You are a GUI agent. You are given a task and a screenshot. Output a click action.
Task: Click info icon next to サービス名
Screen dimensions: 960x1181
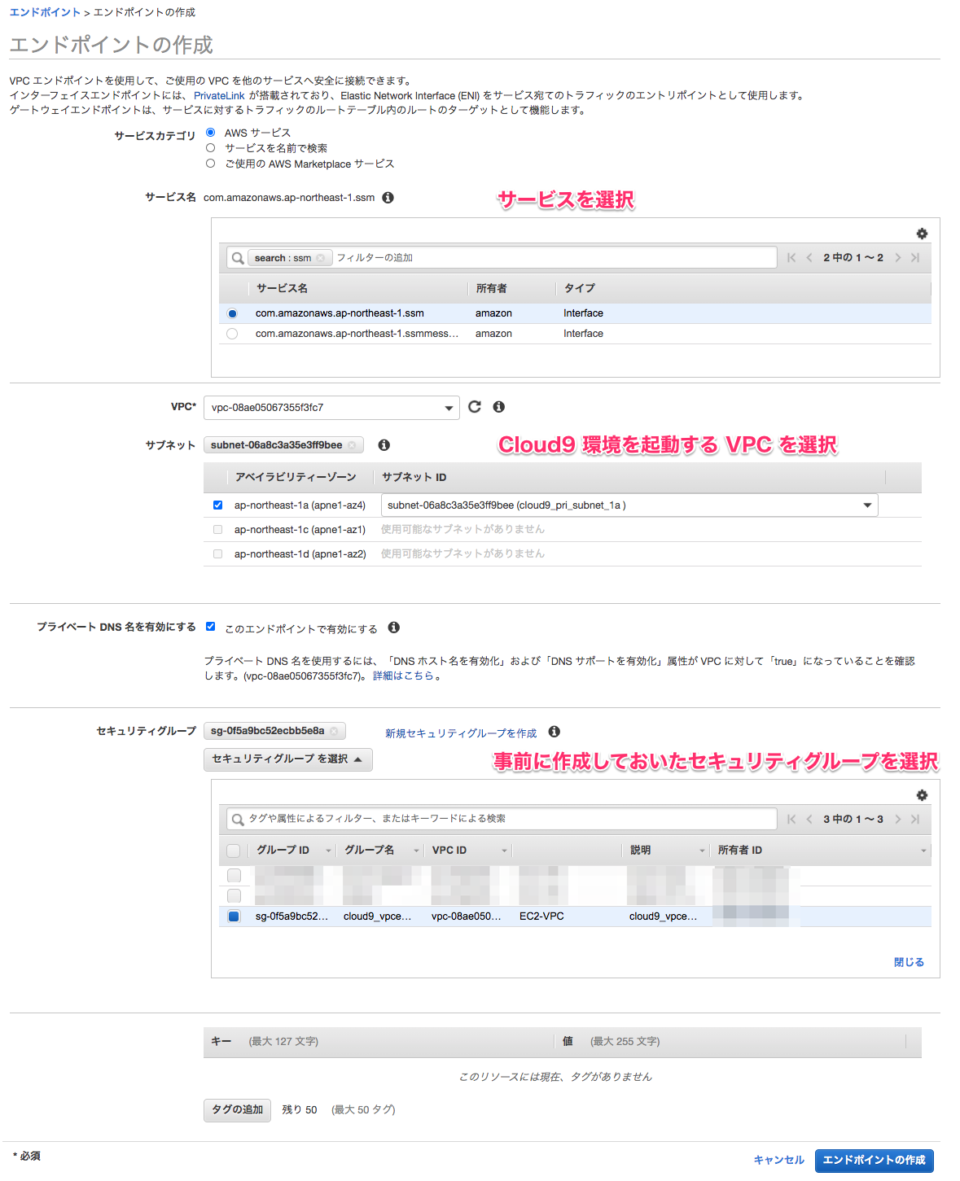click(x=388, y=197)
